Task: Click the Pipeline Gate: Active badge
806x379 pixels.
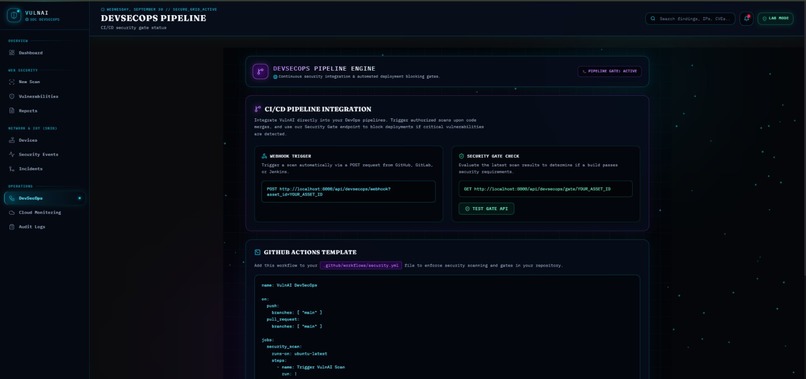Action: pyautogui.click(x=610, y=71)
